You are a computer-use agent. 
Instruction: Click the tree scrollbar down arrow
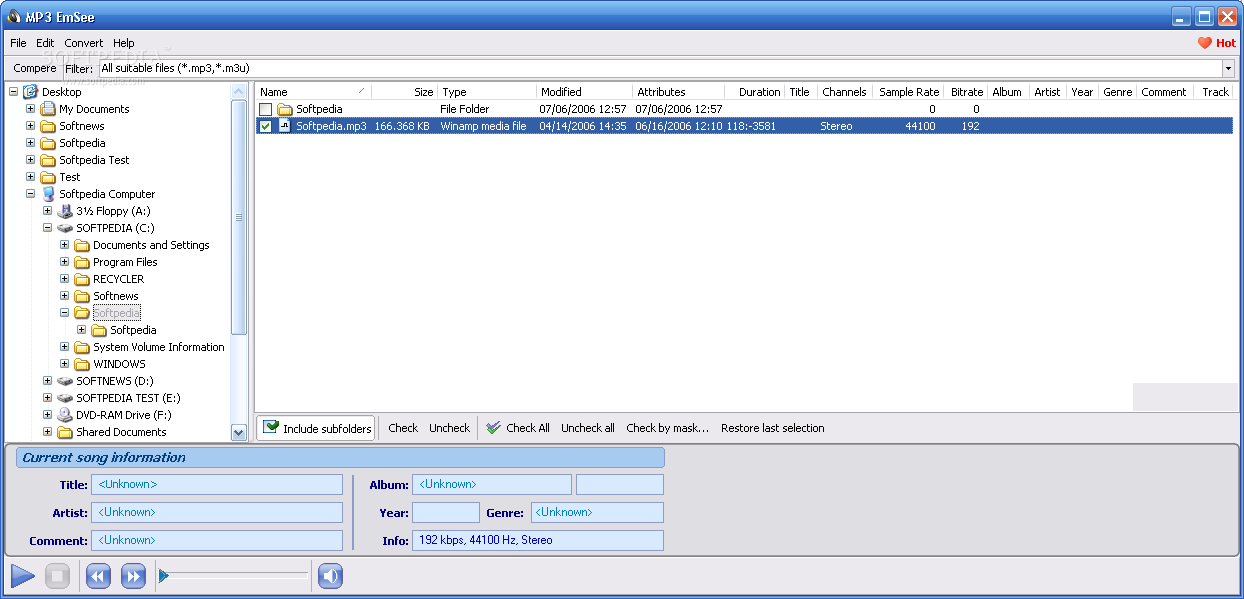point(239,433)
